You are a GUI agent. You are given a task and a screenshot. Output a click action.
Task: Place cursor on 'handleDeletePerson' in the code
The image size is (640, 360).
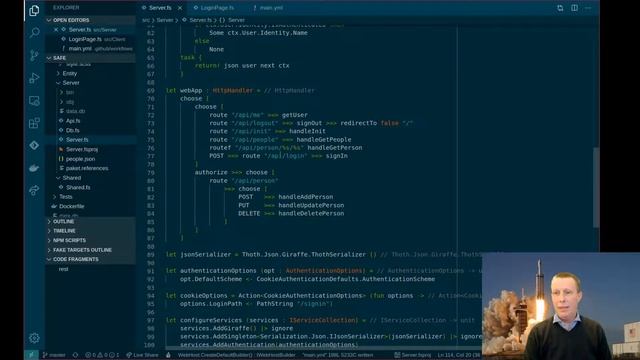[x=311, y=213]
